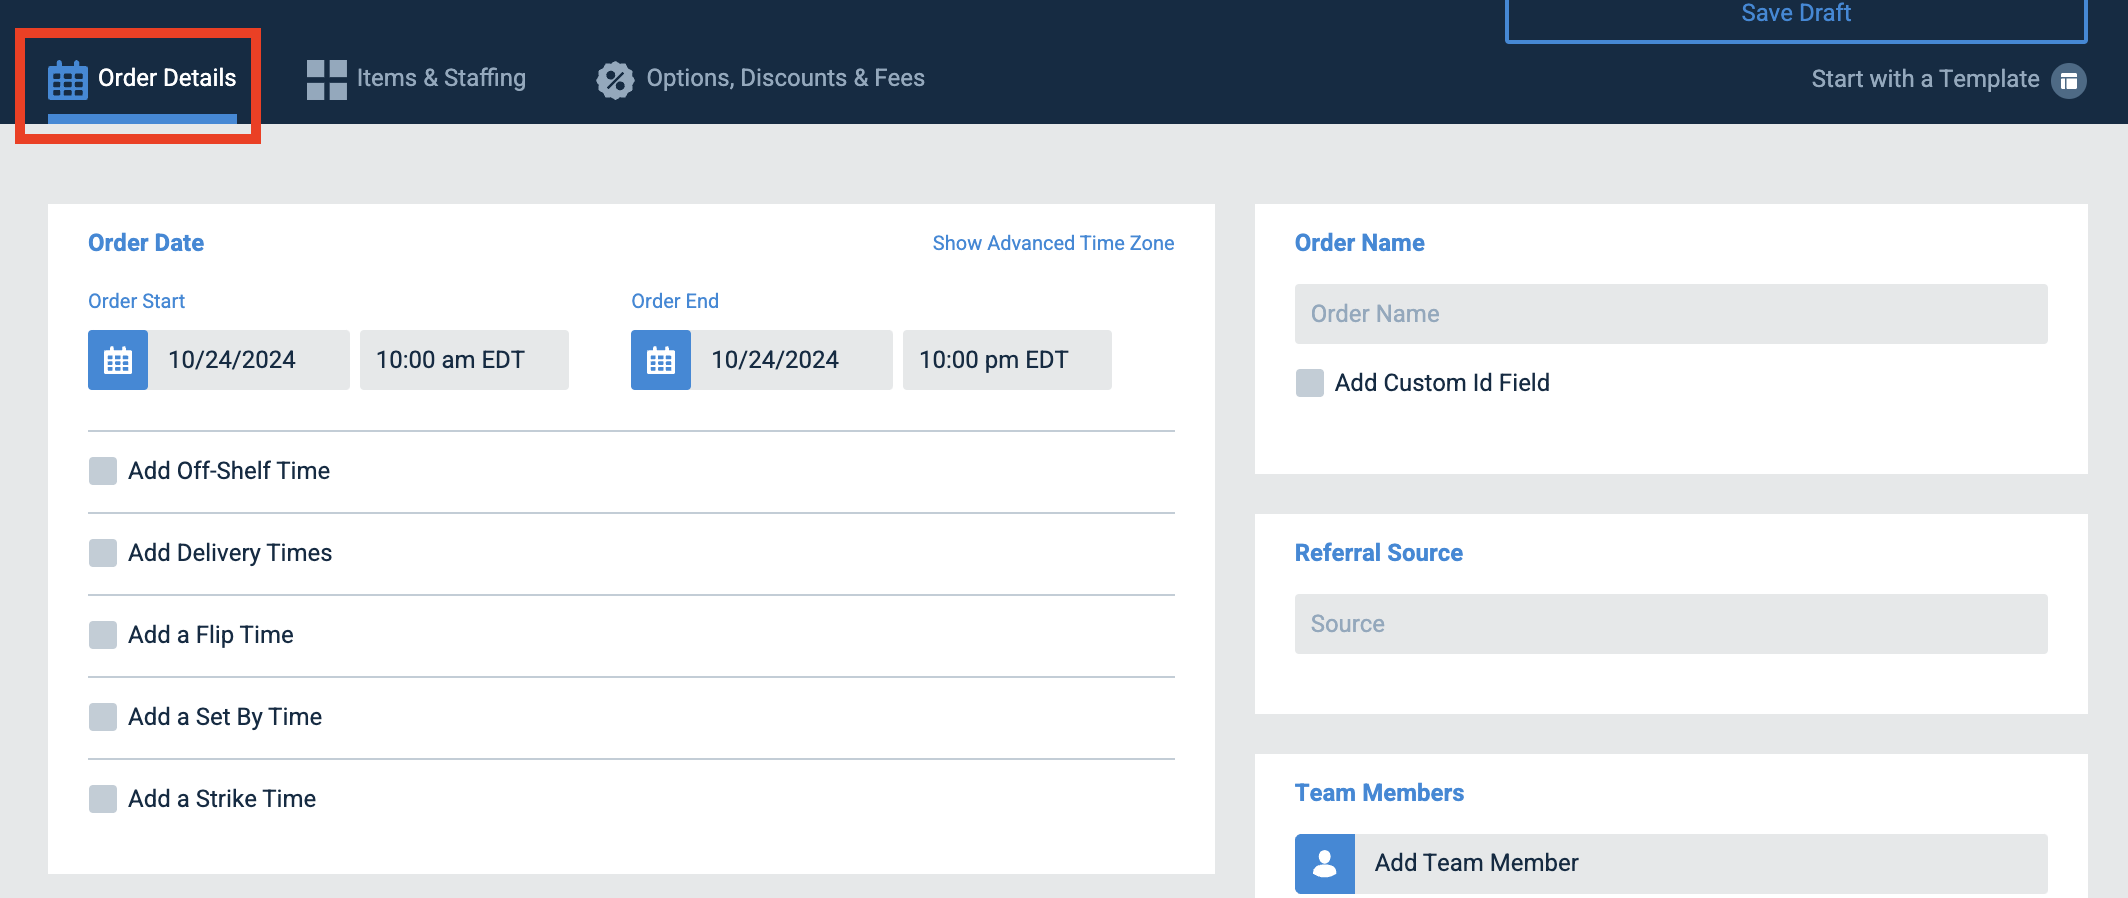
Task: Focus the Order Name input field
Action: [1671, 314]
